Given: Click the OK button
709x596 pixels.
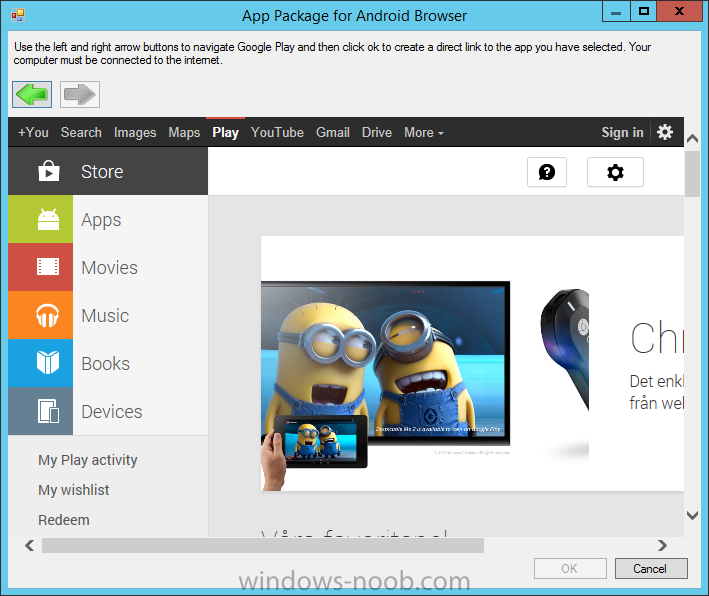Looking at the screenshot, I should click(570, 568).
